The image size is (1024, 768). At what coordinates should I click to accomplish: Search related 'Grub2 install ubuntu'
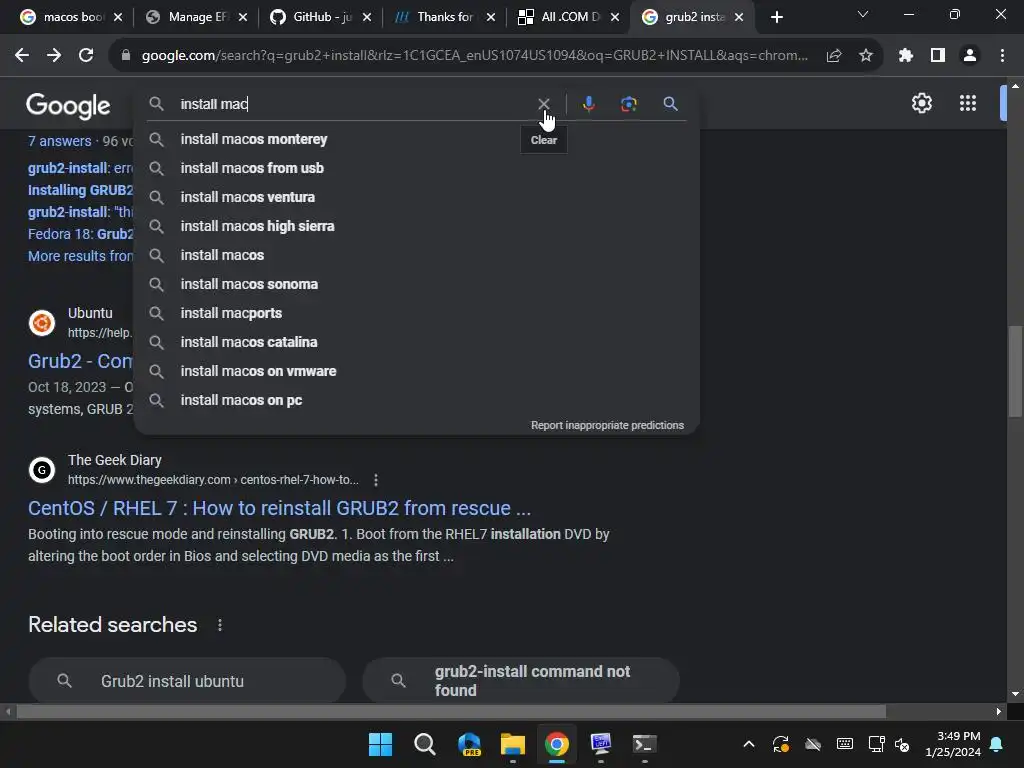click(187, 680)
